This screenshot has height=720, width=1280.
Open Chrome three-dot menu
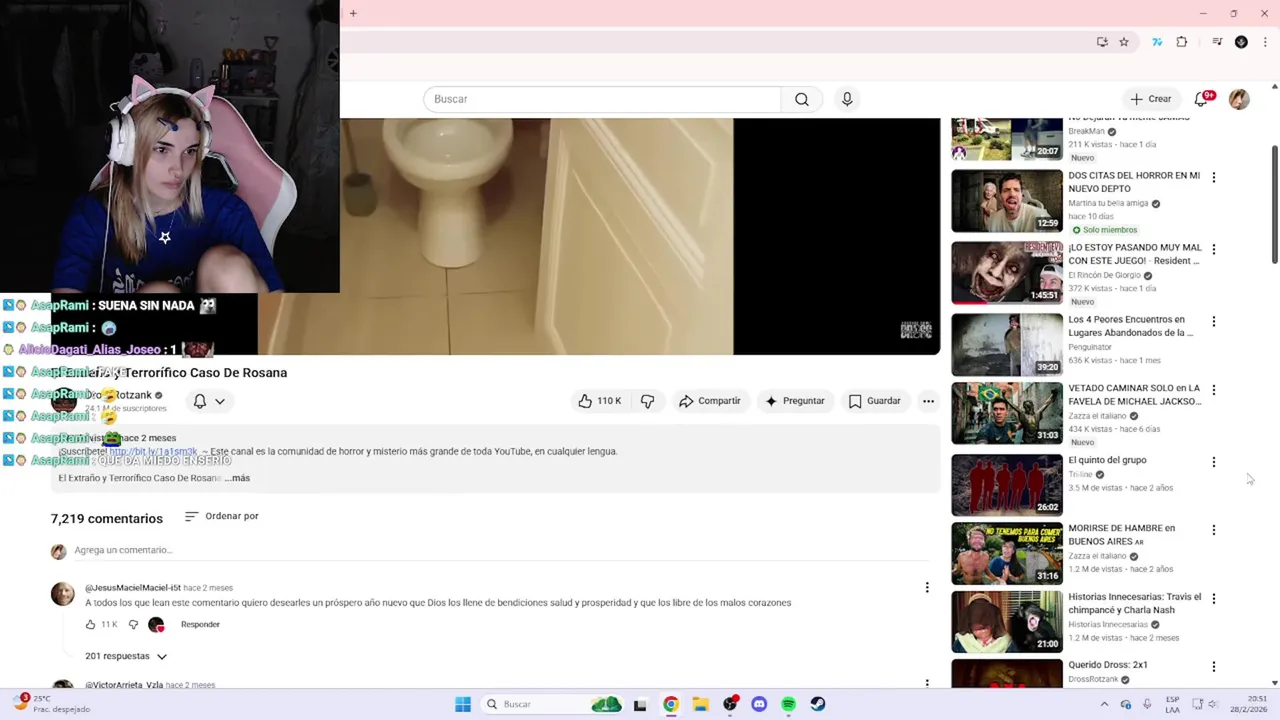pyautogui.click(x=1265, y=42)
